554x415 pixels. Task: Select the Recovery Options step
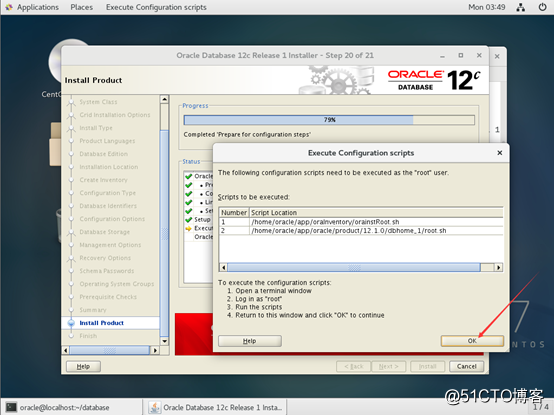(x=105, y=258)
